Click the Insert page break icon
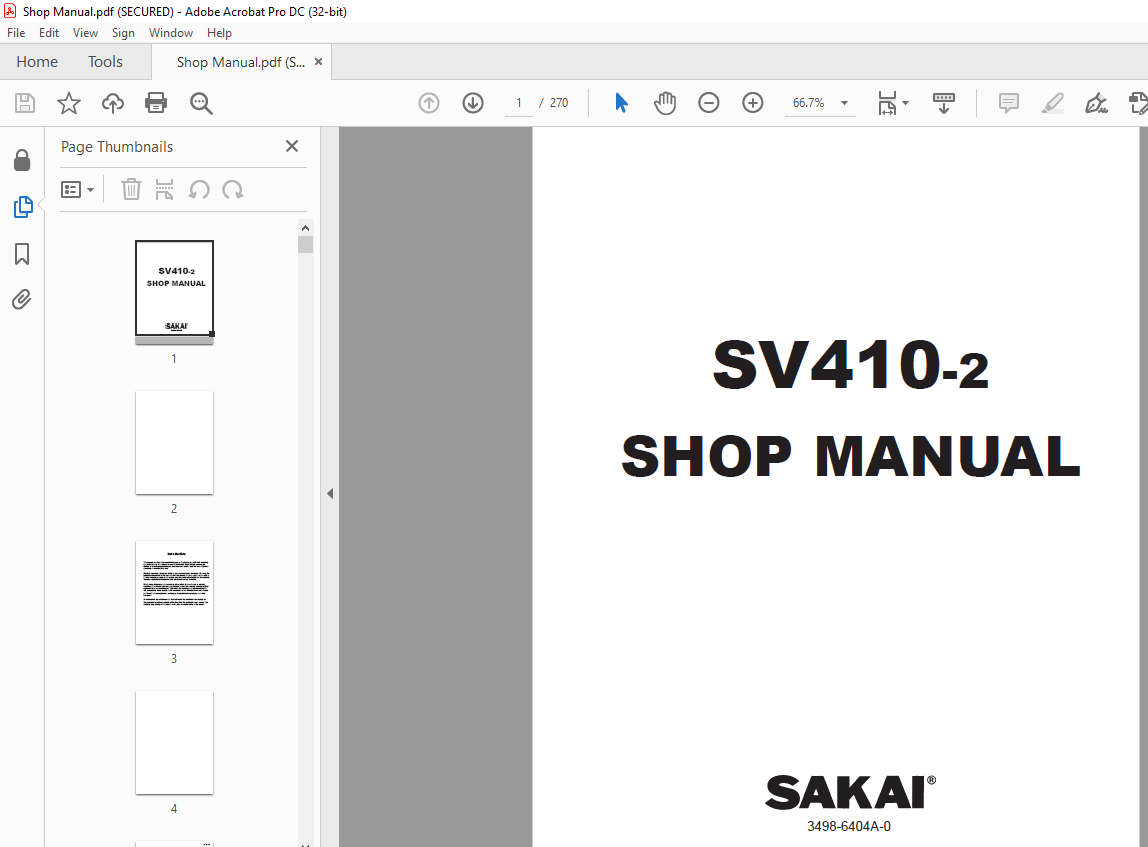 [165, 190]
